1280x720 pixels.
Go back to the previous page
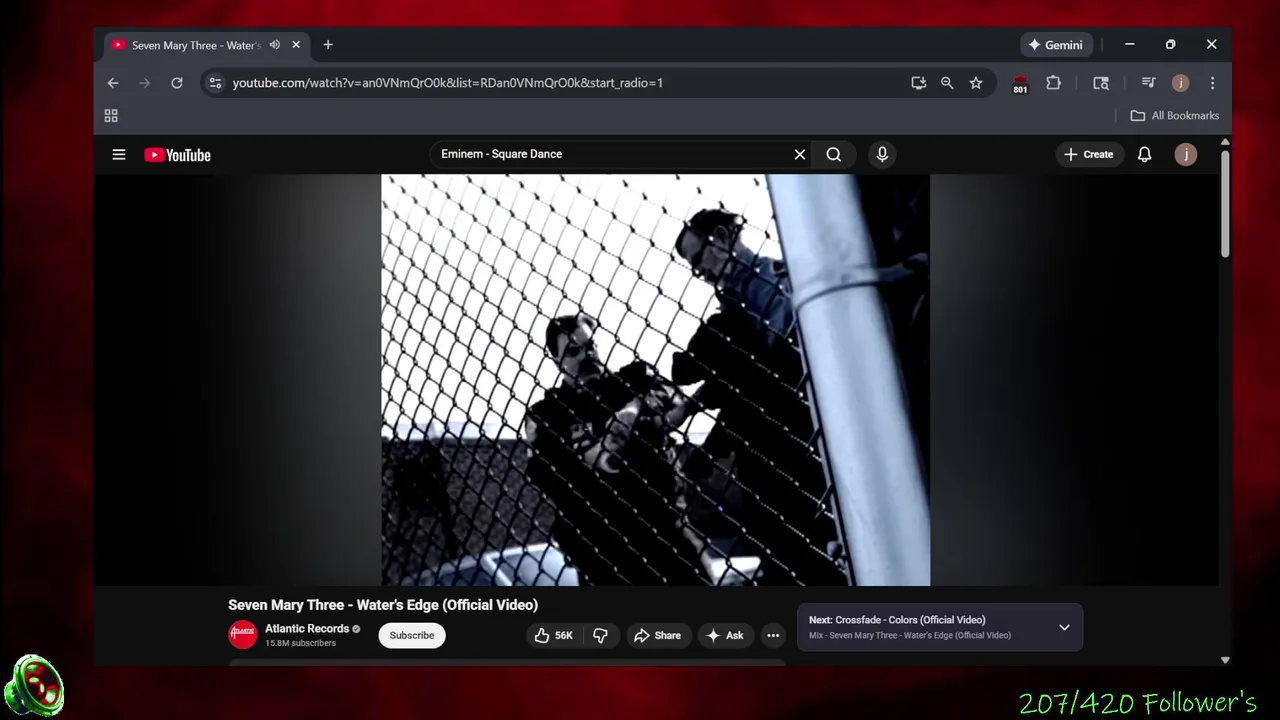click(x=113, y=83)
